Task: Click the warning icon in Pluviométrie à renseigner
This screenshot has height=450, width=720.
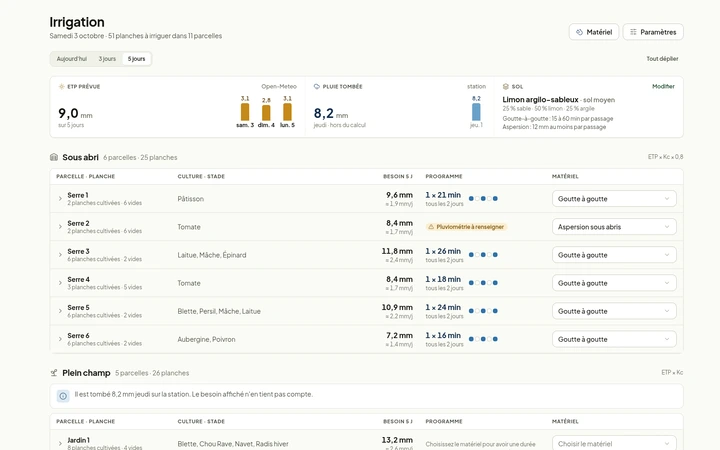Action: [431, 227]
